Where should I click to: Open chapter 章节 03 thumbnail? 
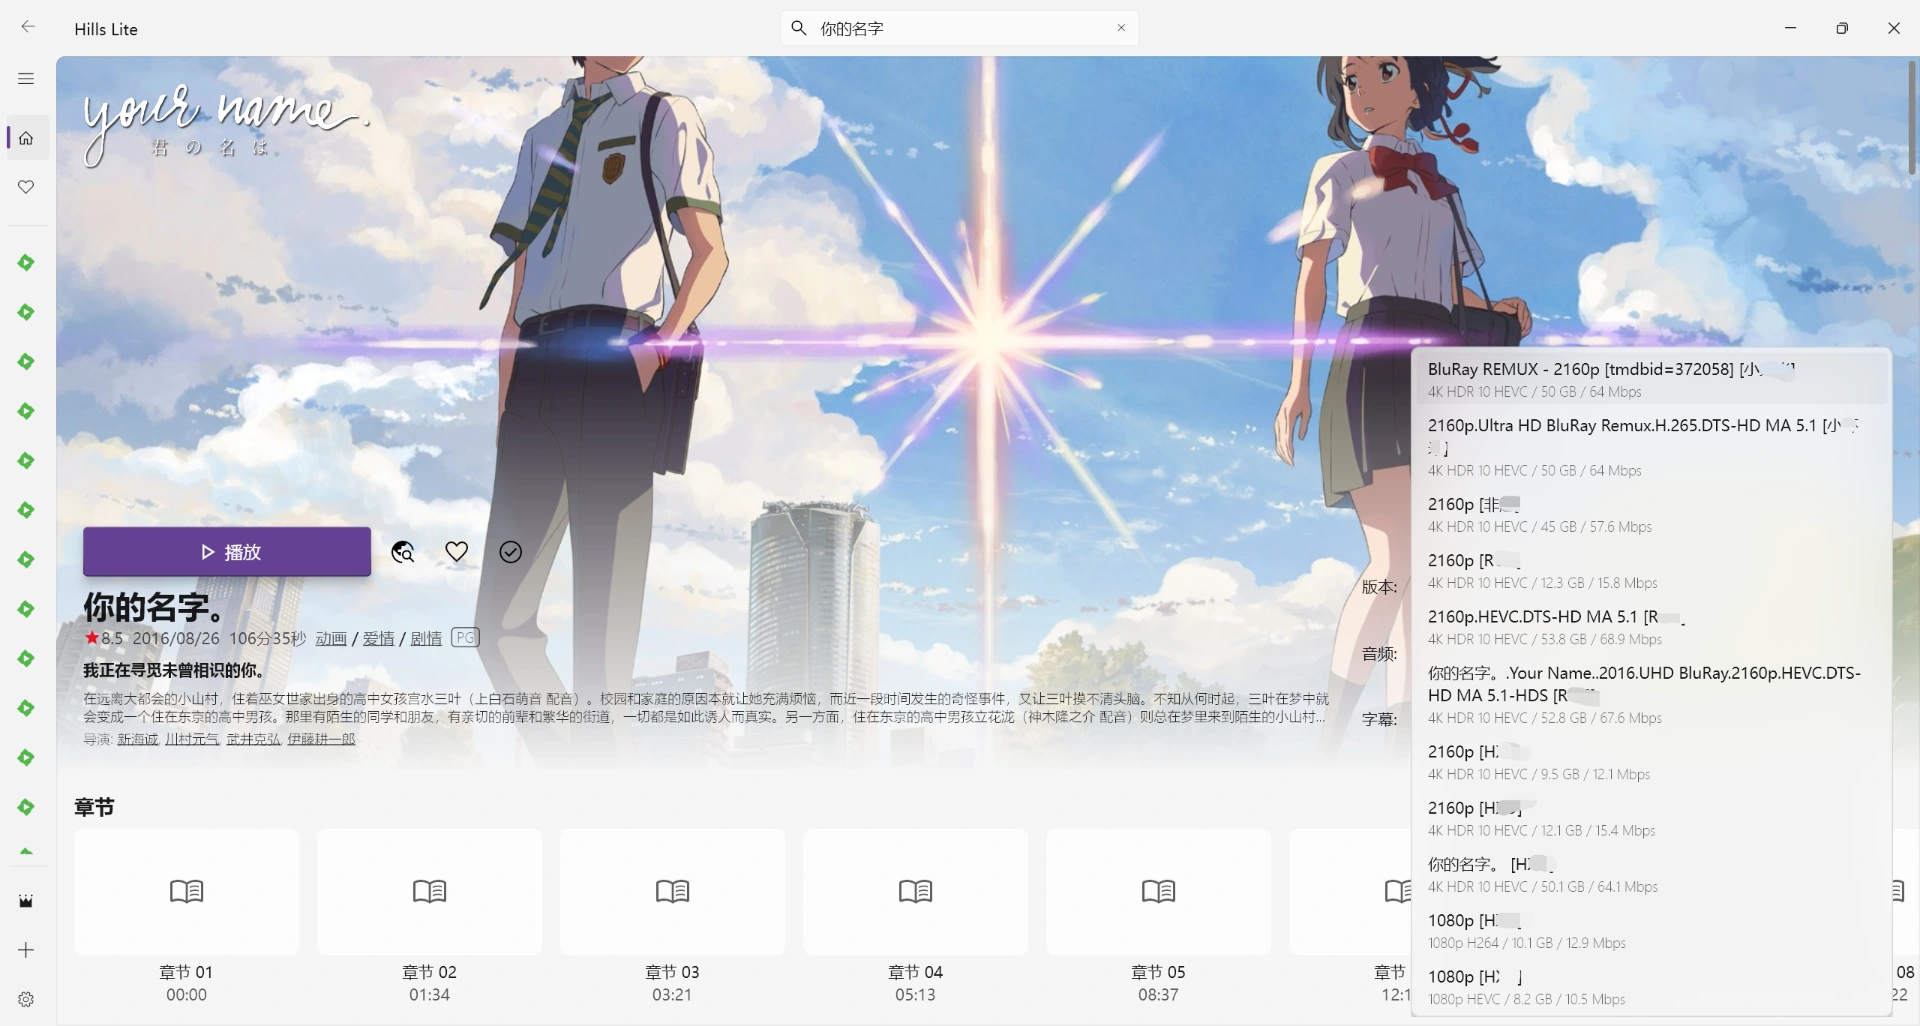[672, 891]
